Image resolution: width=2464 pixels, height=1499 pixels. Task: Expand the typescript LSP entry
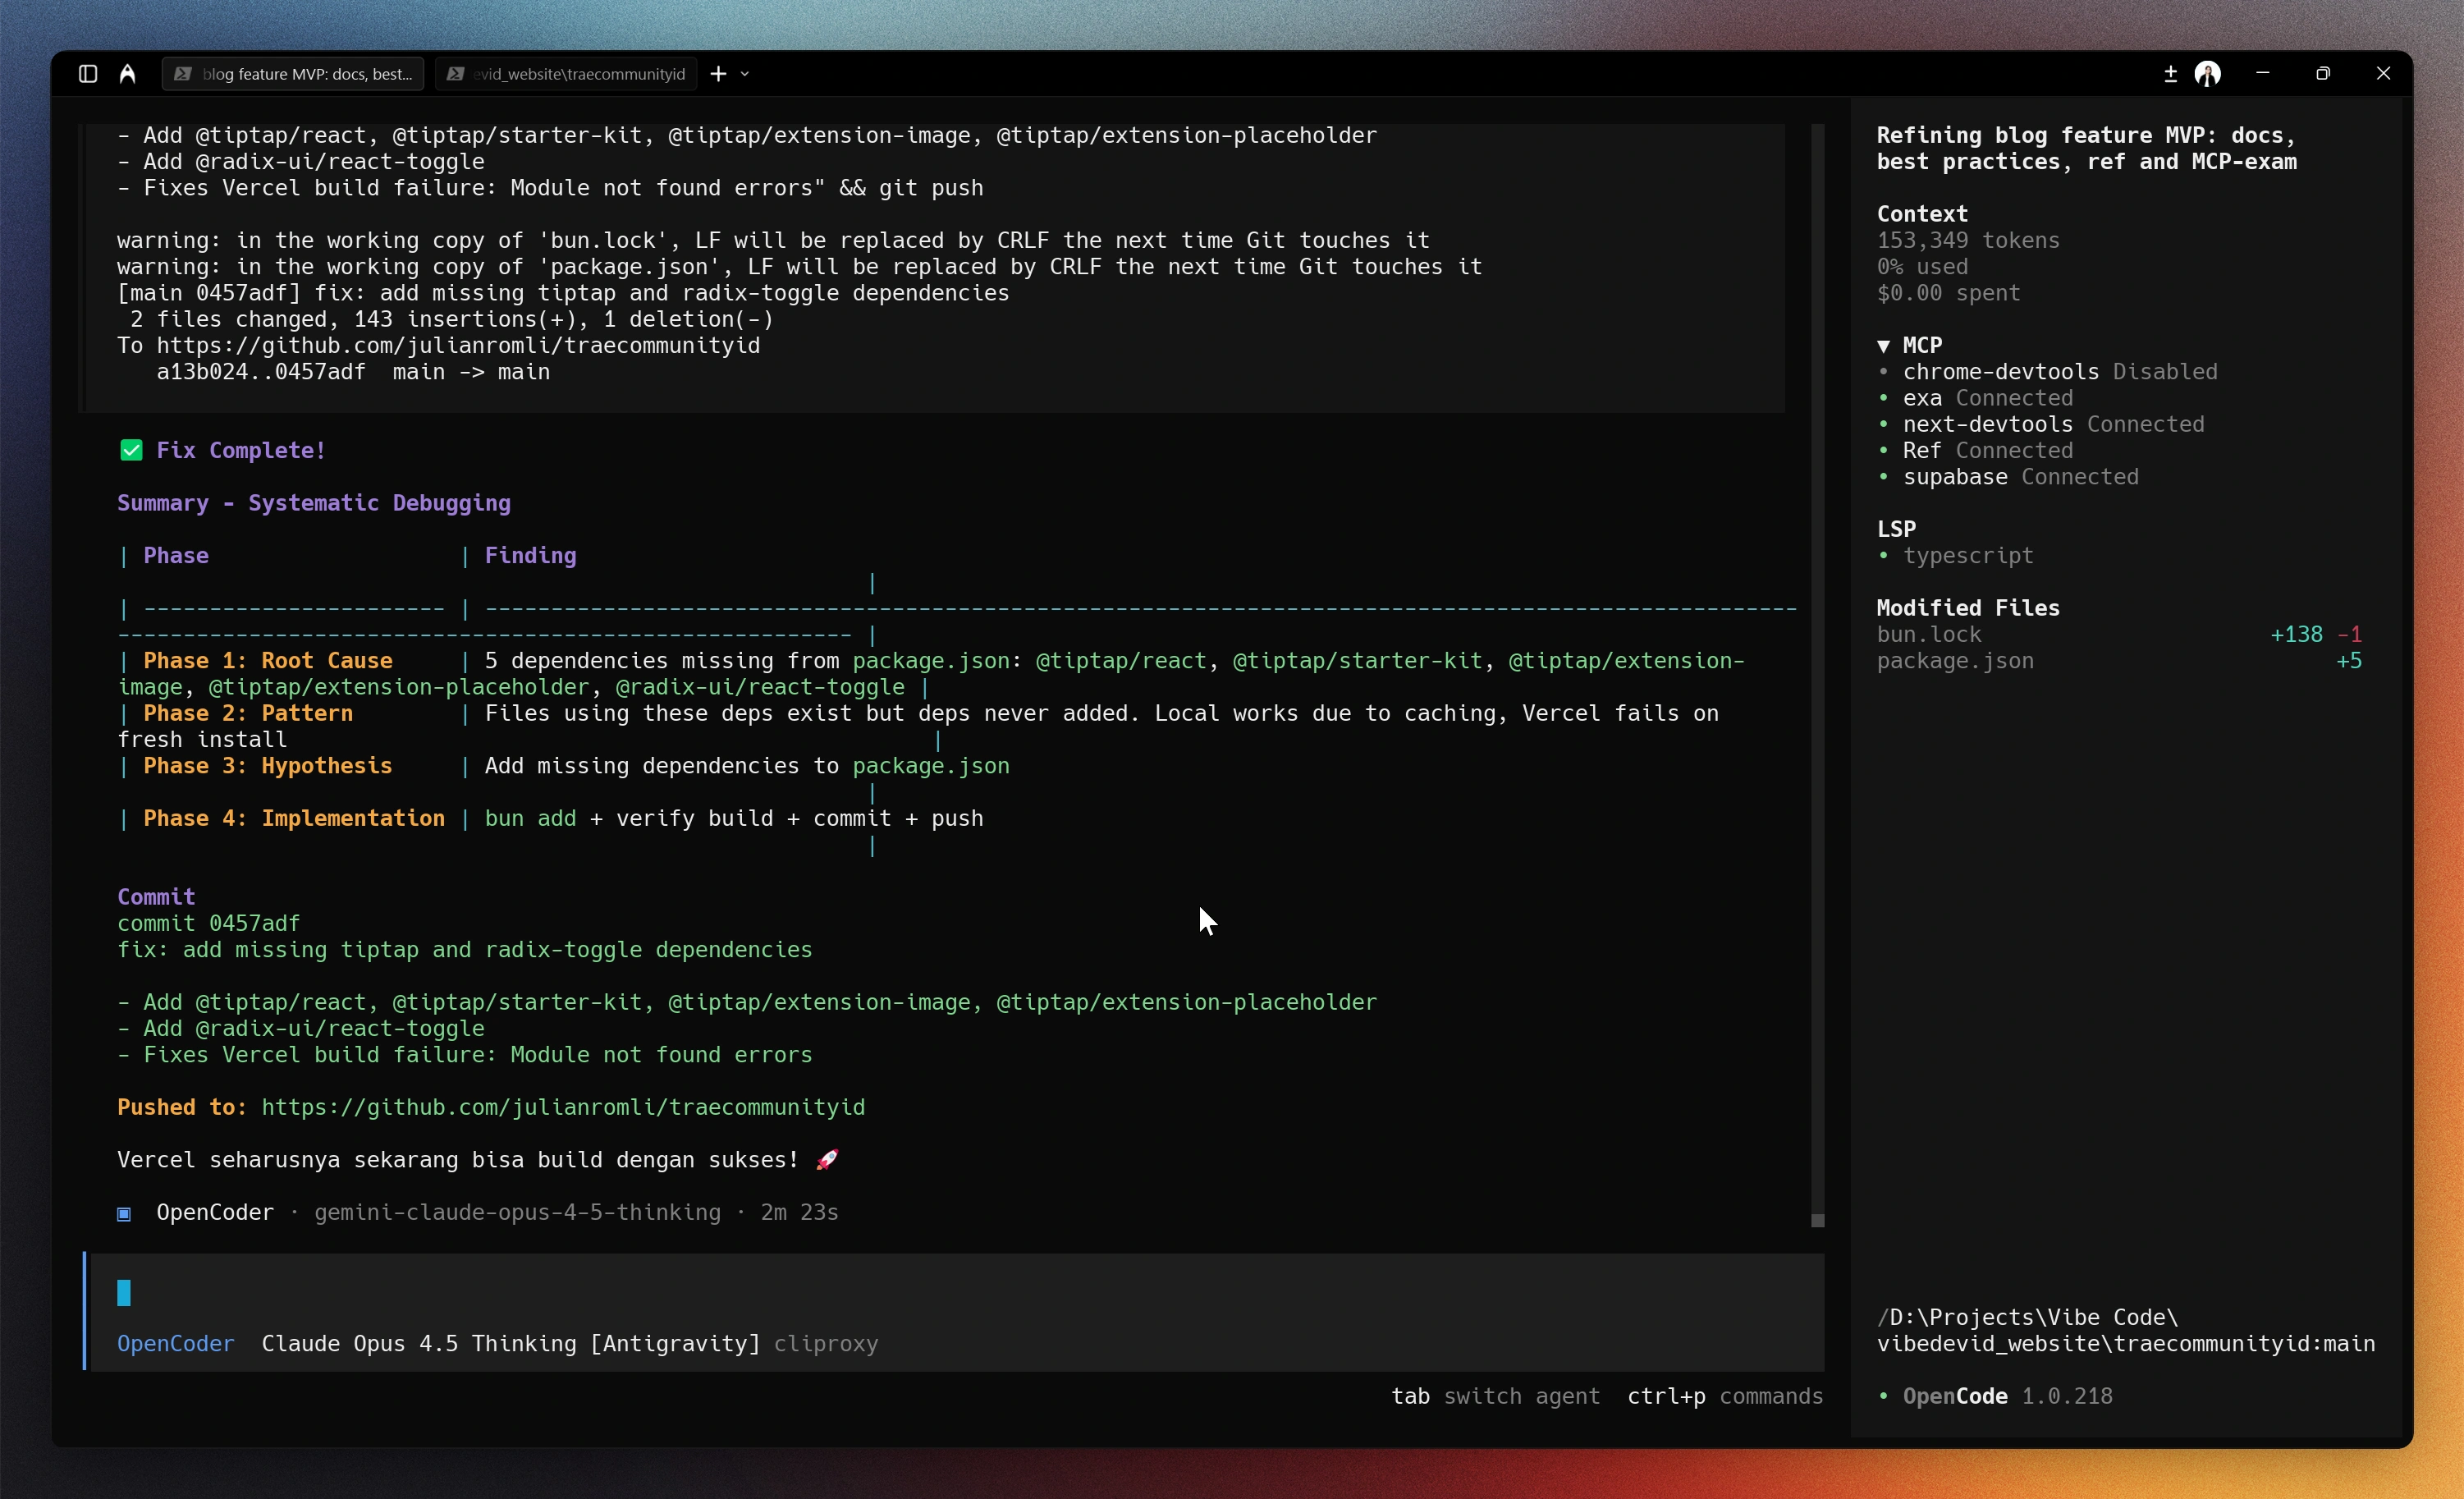click(x=1968, y=556)
